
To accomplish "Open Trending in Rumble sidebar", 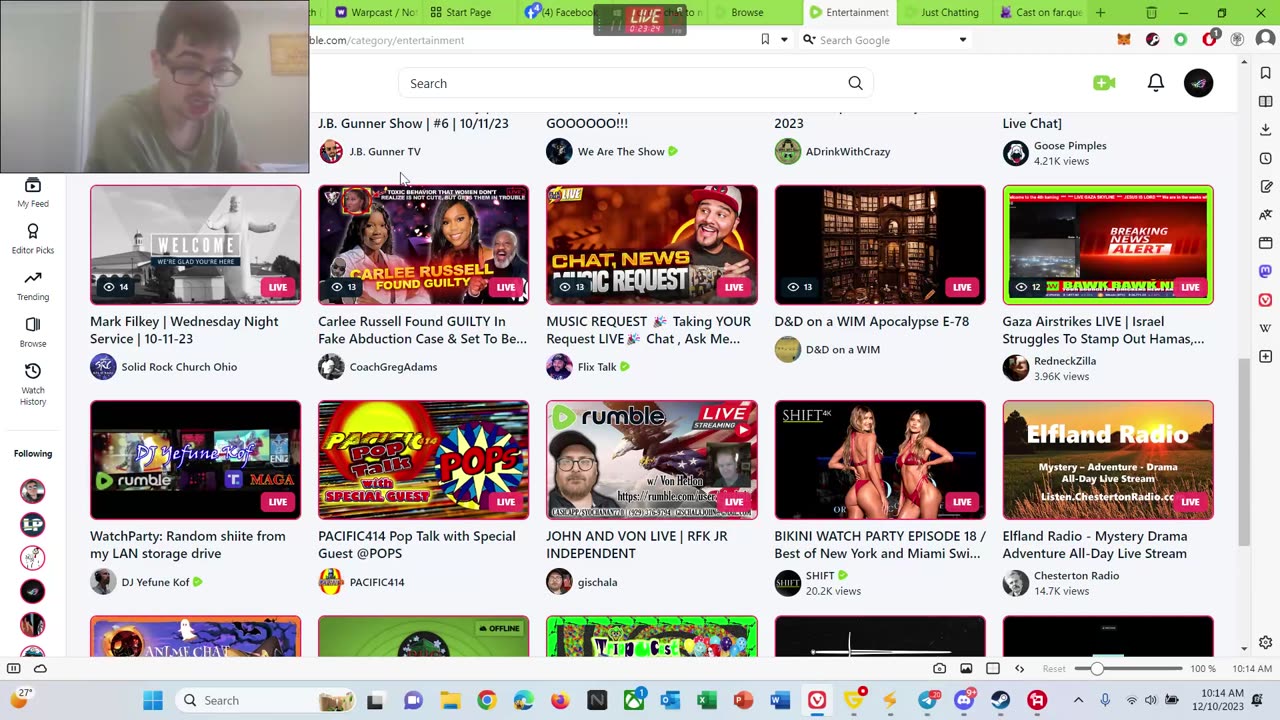I will coord(33,285).
